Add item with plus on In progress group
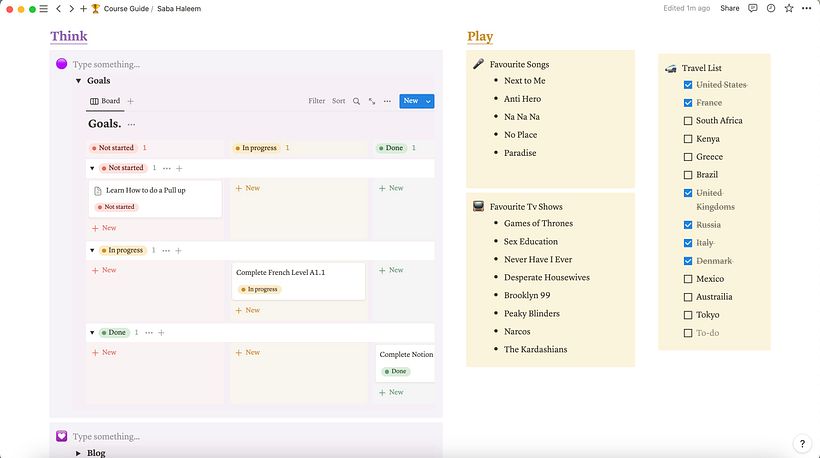The width and height of the screenshot is (820, 458). tap(178, 250)
